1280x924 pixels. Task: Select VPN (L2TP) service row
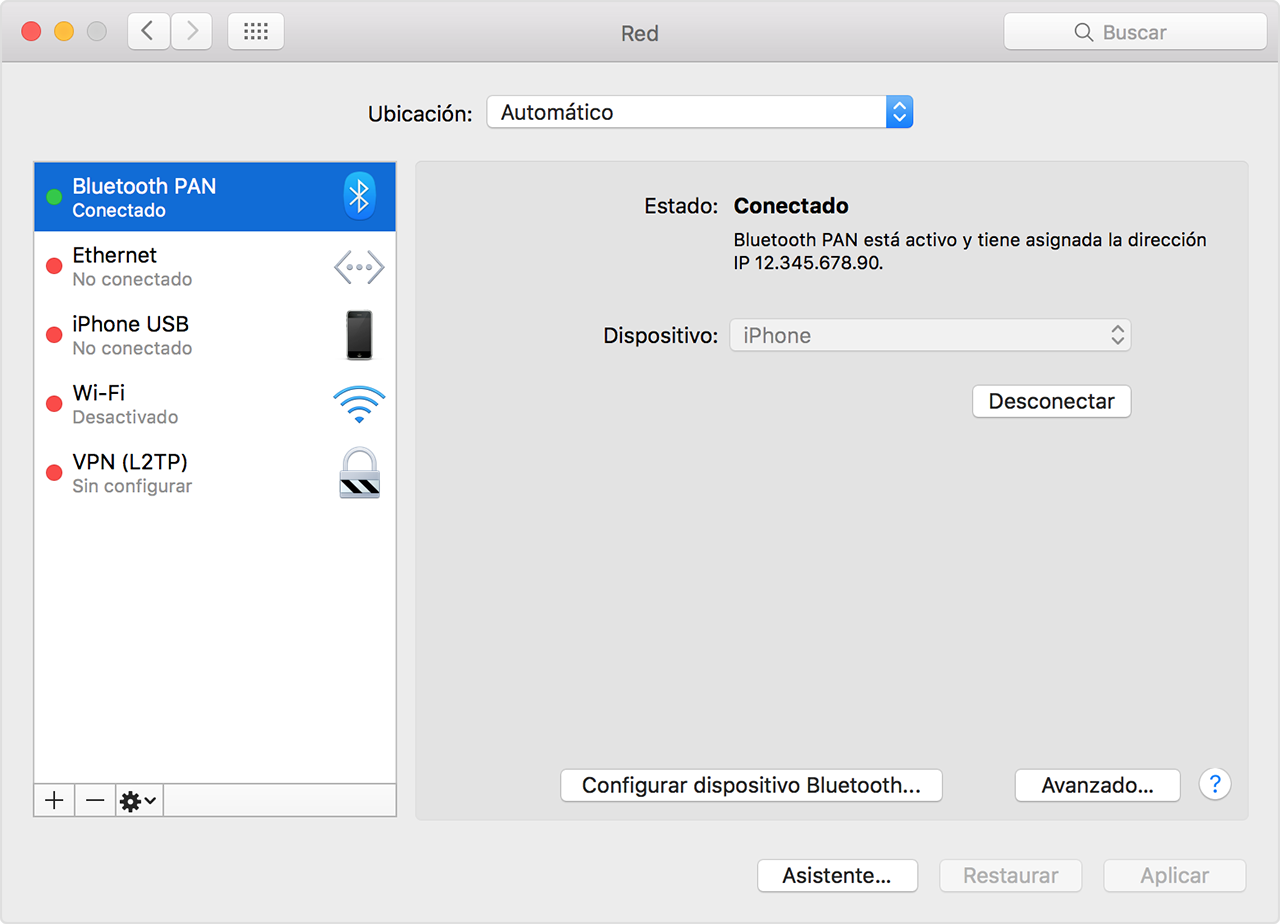pos(215,473)
